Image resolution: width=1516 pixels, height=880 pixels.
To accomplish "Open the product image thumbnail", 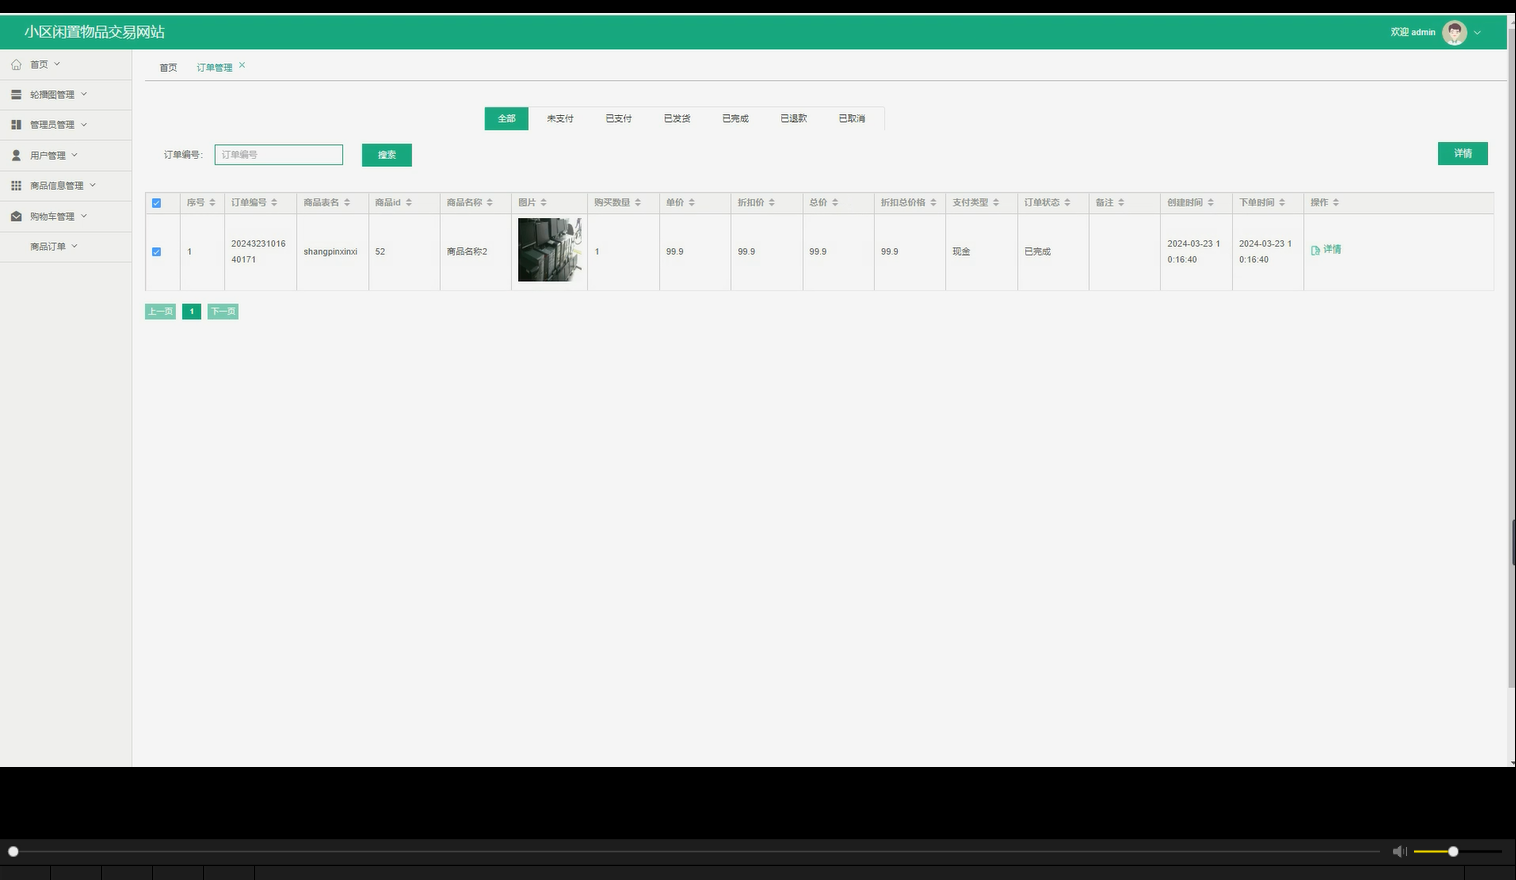I will [550, 250].
